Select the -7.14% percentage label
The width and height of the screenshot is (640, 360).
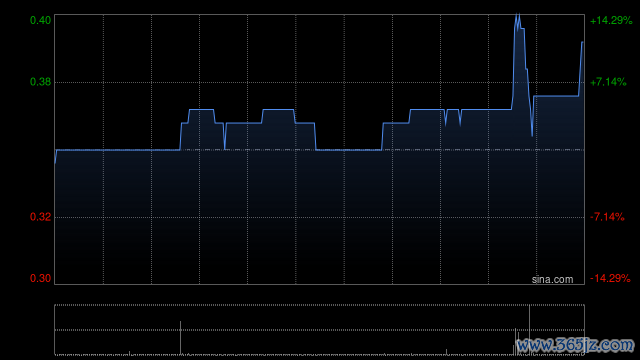(x=607, y=217)
